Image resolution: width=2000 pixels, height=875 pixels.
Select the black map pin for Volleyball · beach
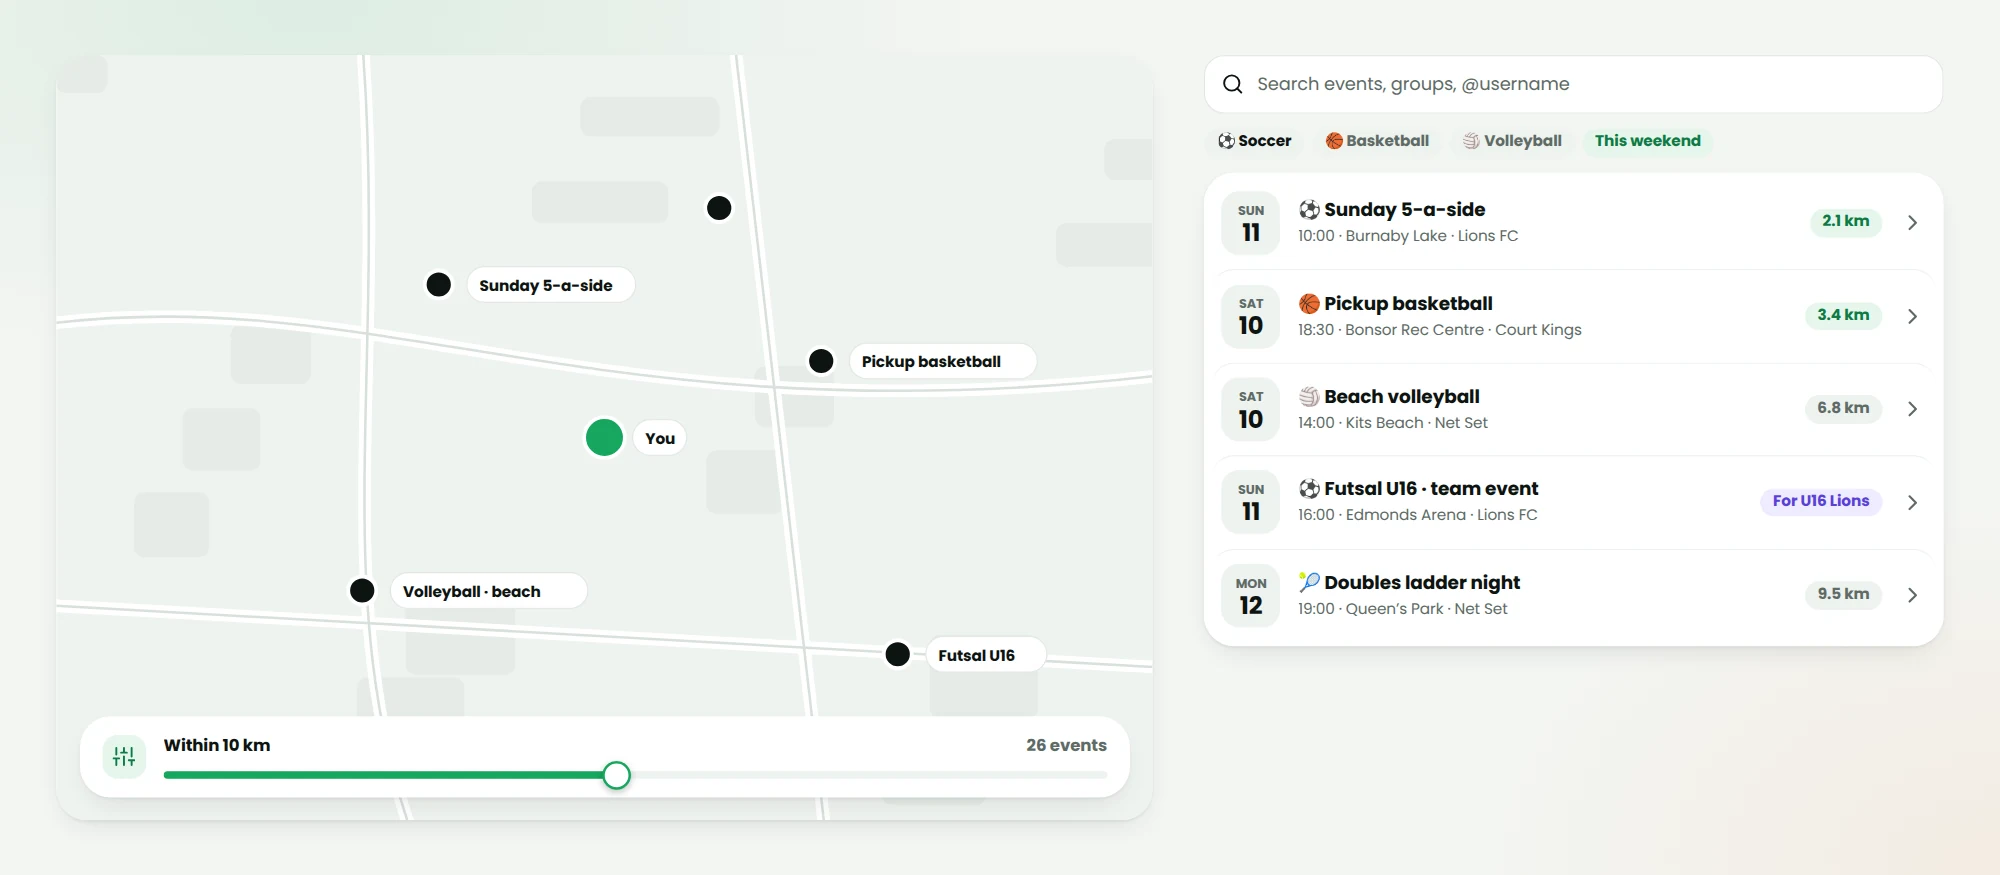point(362,591)
